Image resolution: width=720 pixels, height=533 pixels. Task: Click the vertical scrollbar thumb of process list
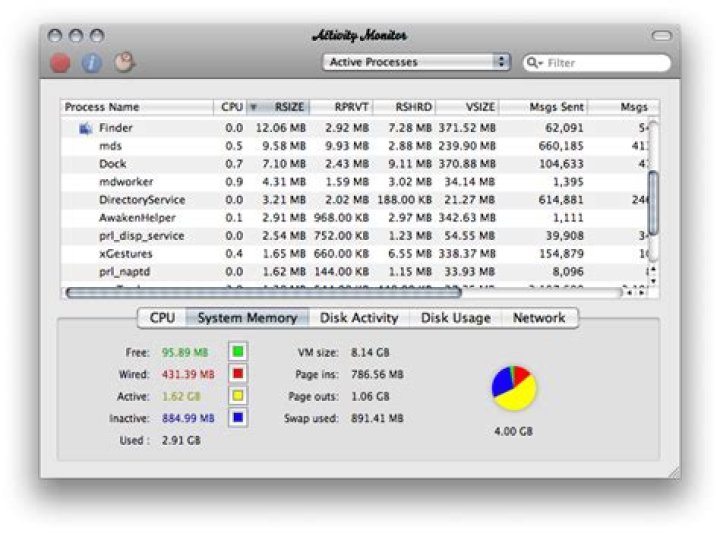pos(653,202)
